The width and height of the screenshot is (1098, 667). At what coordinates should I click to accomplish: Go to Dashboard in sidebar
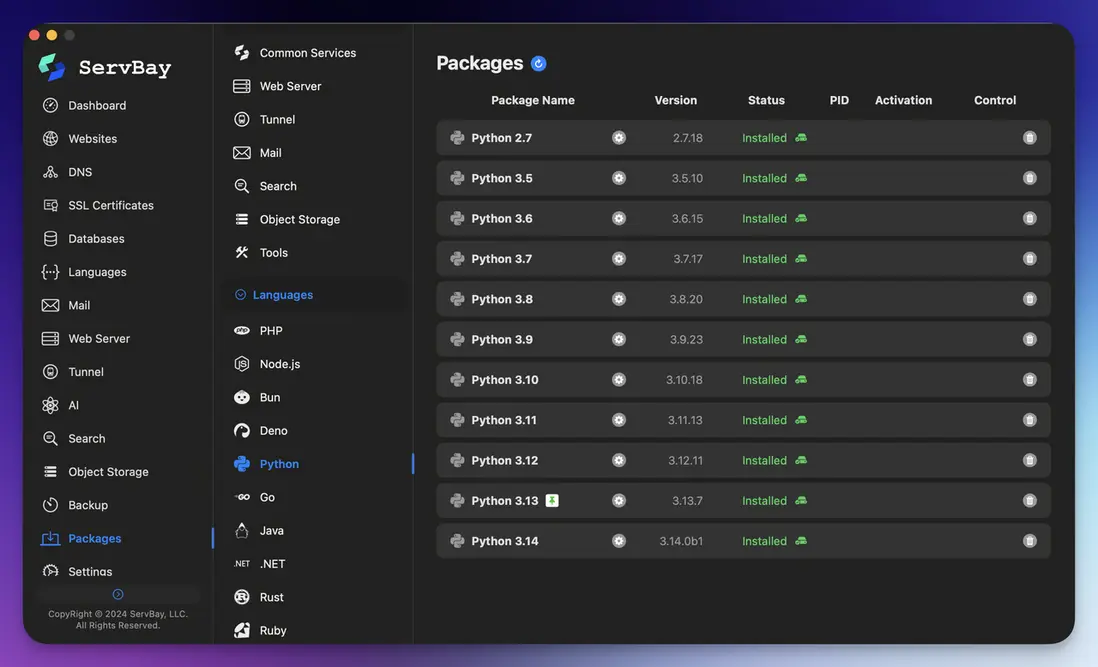pos(96,106)
